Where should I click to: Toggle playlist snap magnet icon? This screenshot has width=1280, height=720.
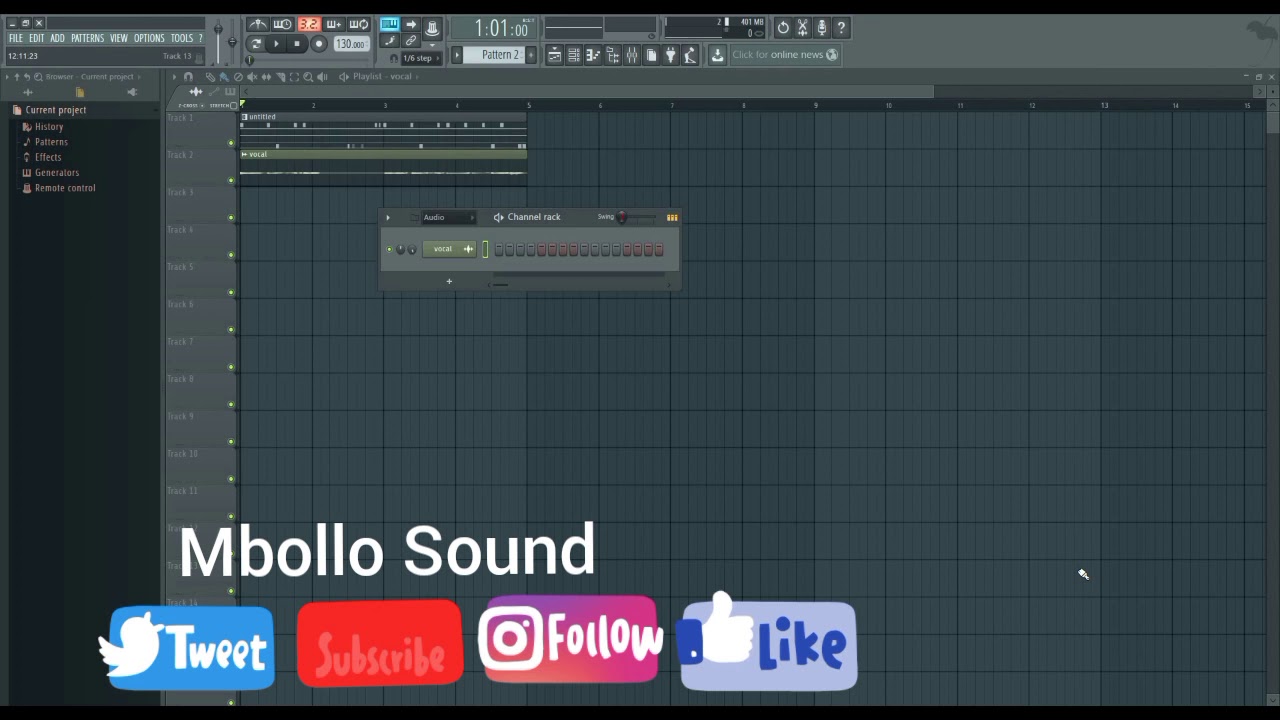[x=188, y=77]
